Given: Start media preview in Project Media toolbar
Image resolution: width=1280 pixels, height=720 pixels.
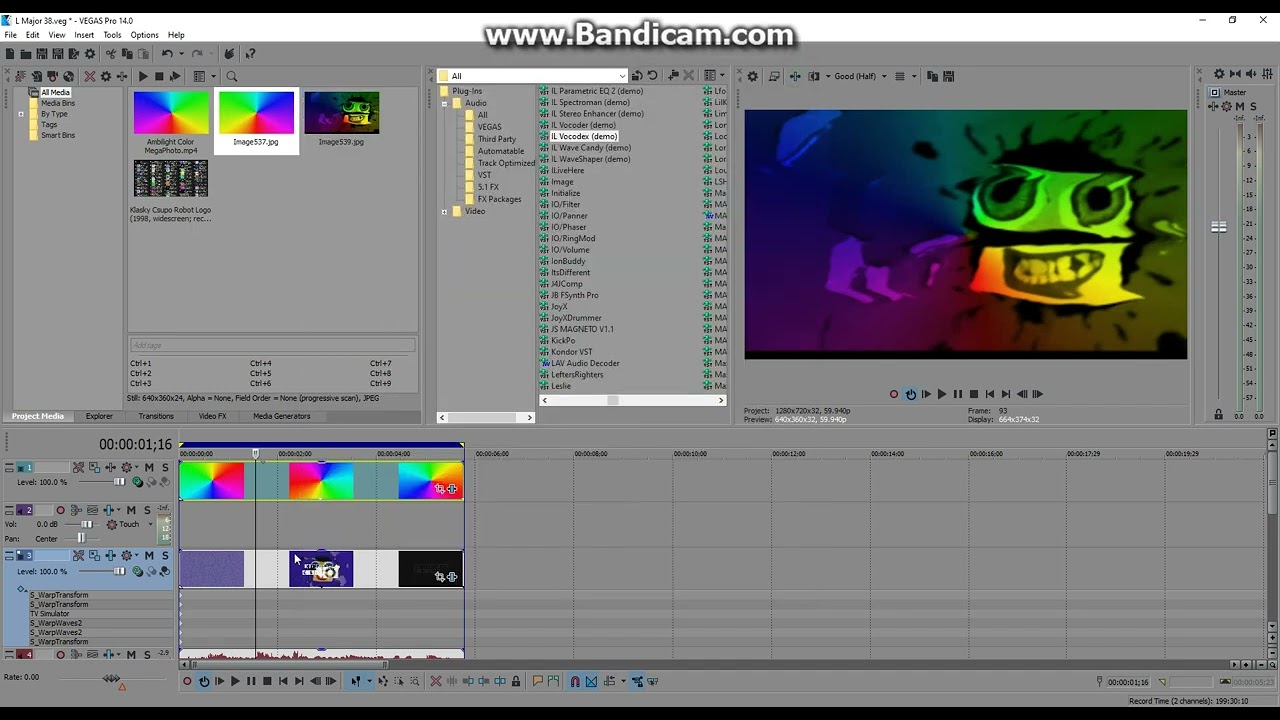Looking at the screenshot, I should pyautogui.click(x=143, y=76).
